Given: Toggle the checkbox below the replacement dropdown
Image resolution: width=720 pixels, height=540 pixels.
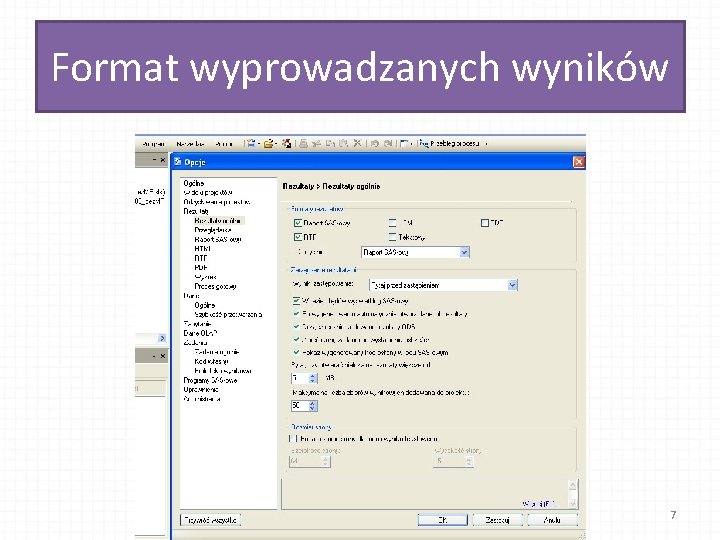Looking at the screenshot, I should [x=297, y=301].
